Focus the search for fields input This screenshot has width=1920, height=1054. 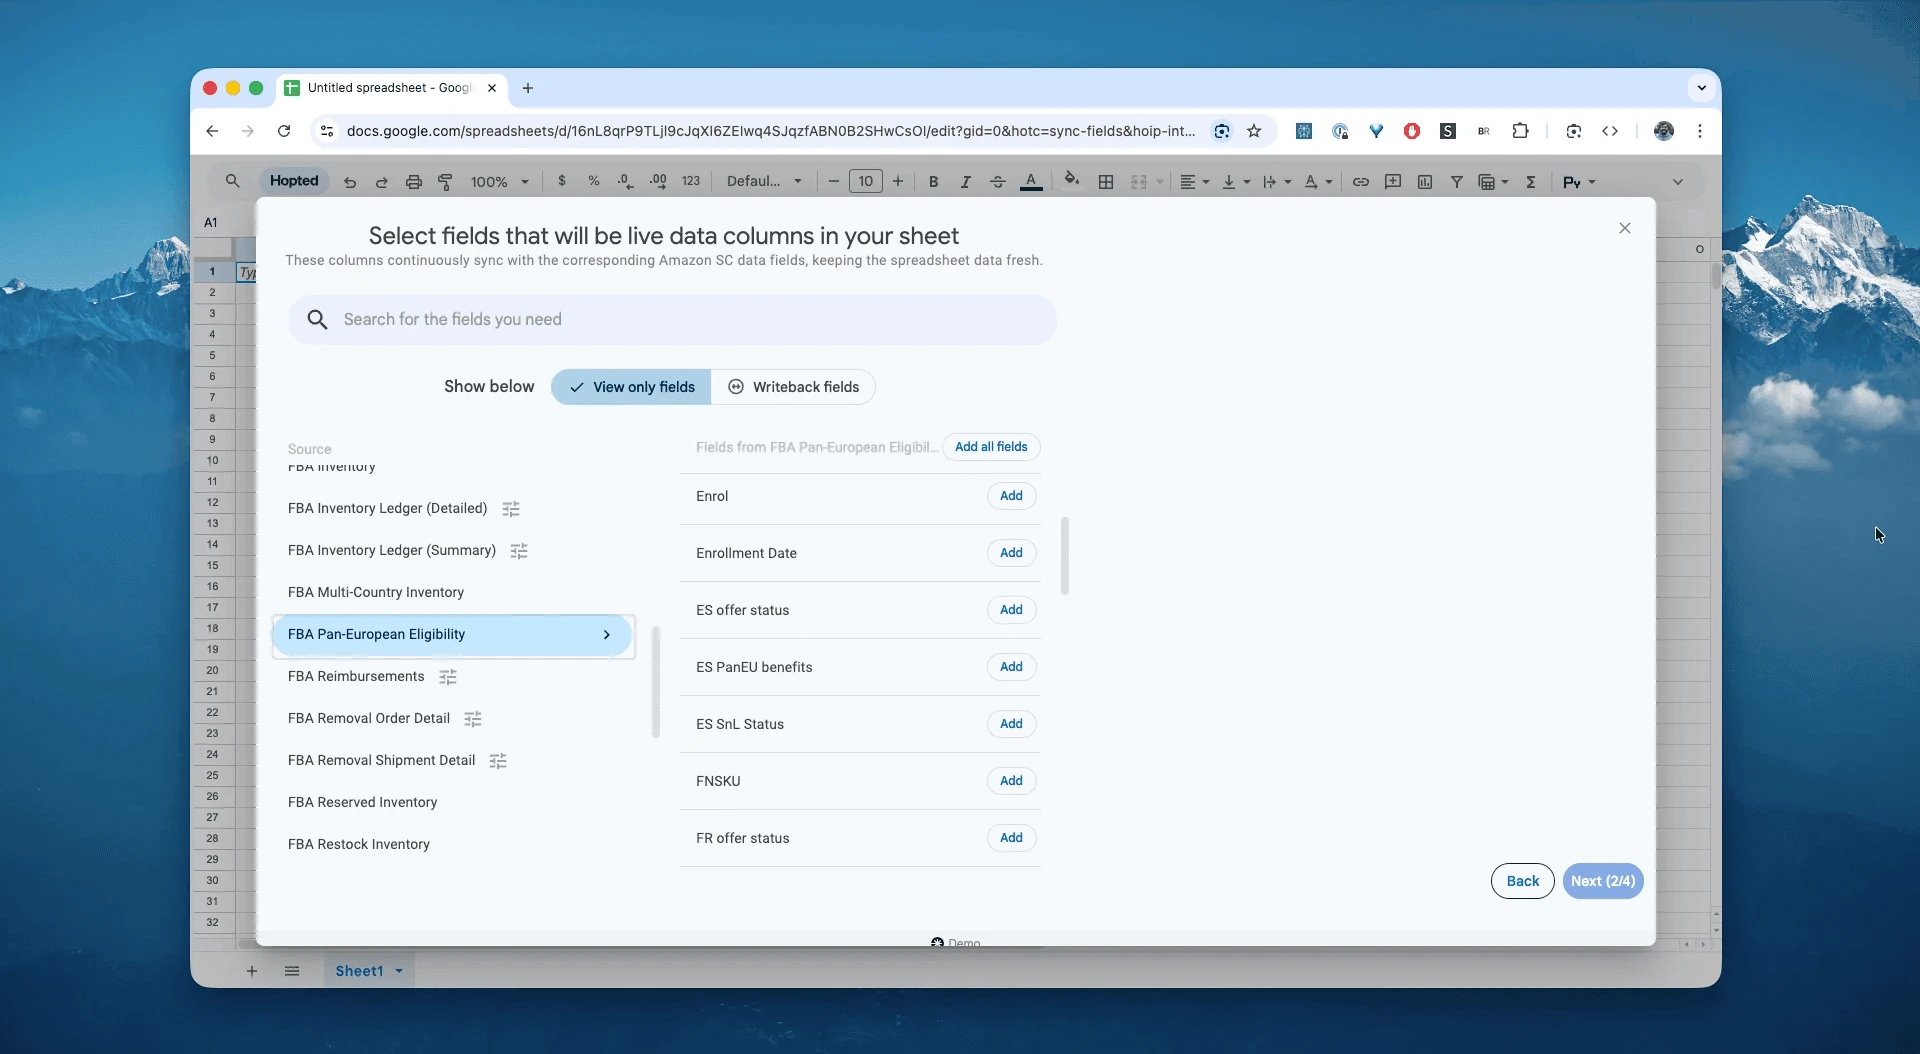click(672, 319)
